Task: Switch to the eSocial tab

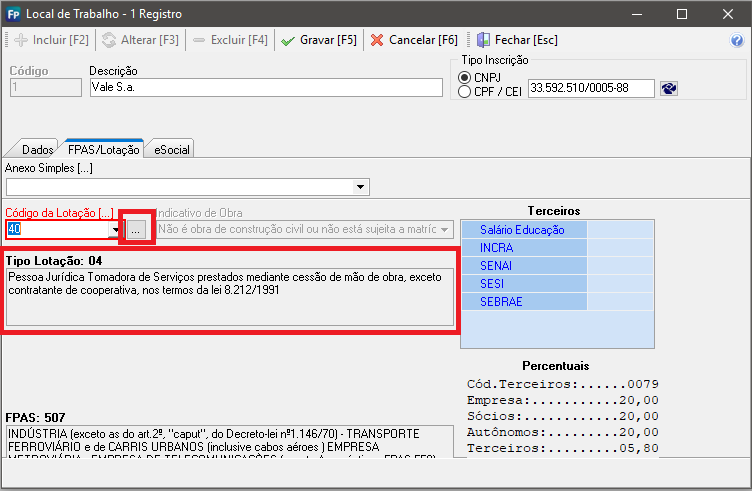Action: pyautogui.click(x=170, y=149)
